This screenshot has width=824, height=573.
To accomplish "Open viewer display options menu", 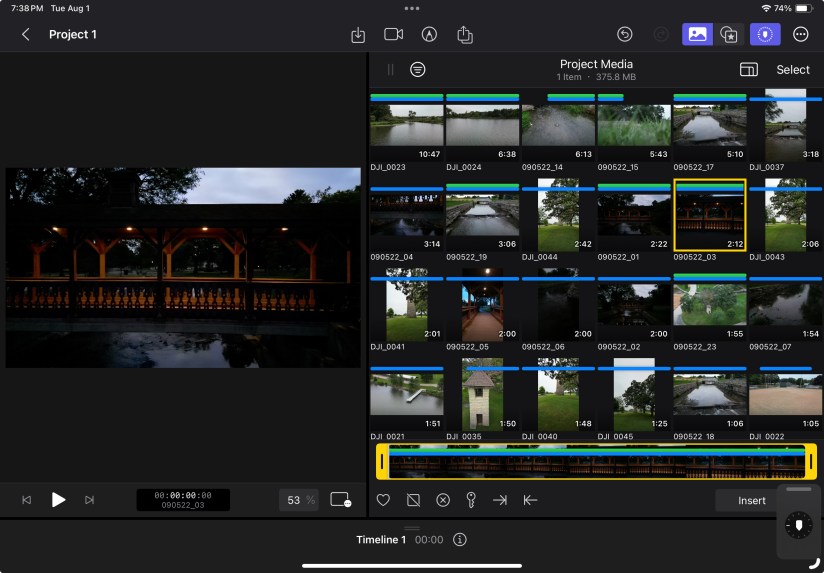I will tap(340, 500).
